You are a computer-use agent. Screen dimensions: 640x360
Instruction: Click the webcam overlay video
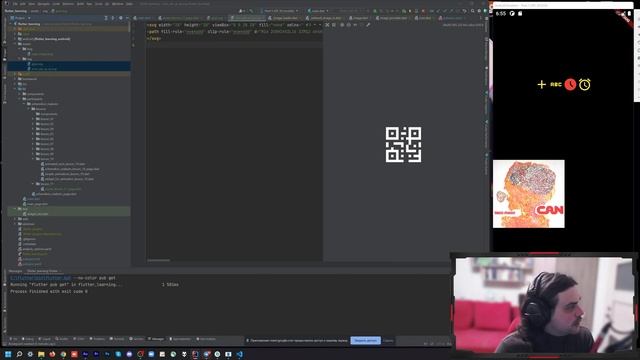click(544, 304)
